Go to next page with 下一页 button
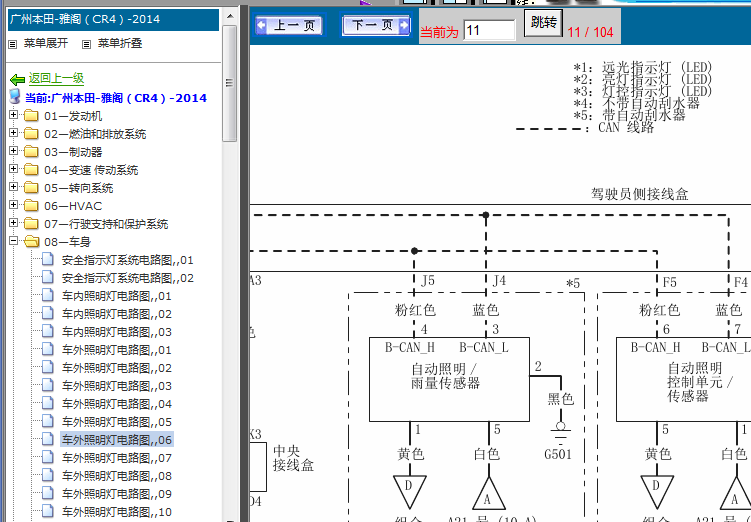Screen dimensions: 751x522 click(376, 25)
